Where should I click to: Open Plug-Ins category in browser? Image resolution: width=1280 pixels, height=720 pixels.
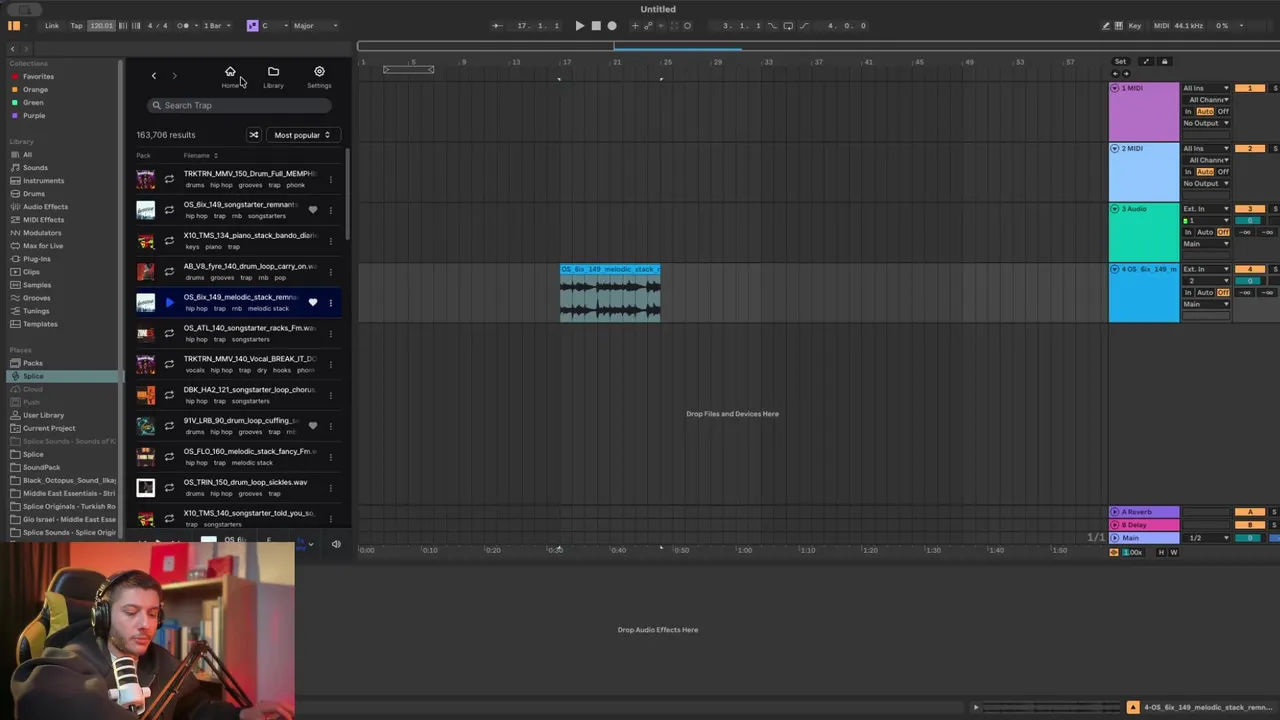[36, 259]
